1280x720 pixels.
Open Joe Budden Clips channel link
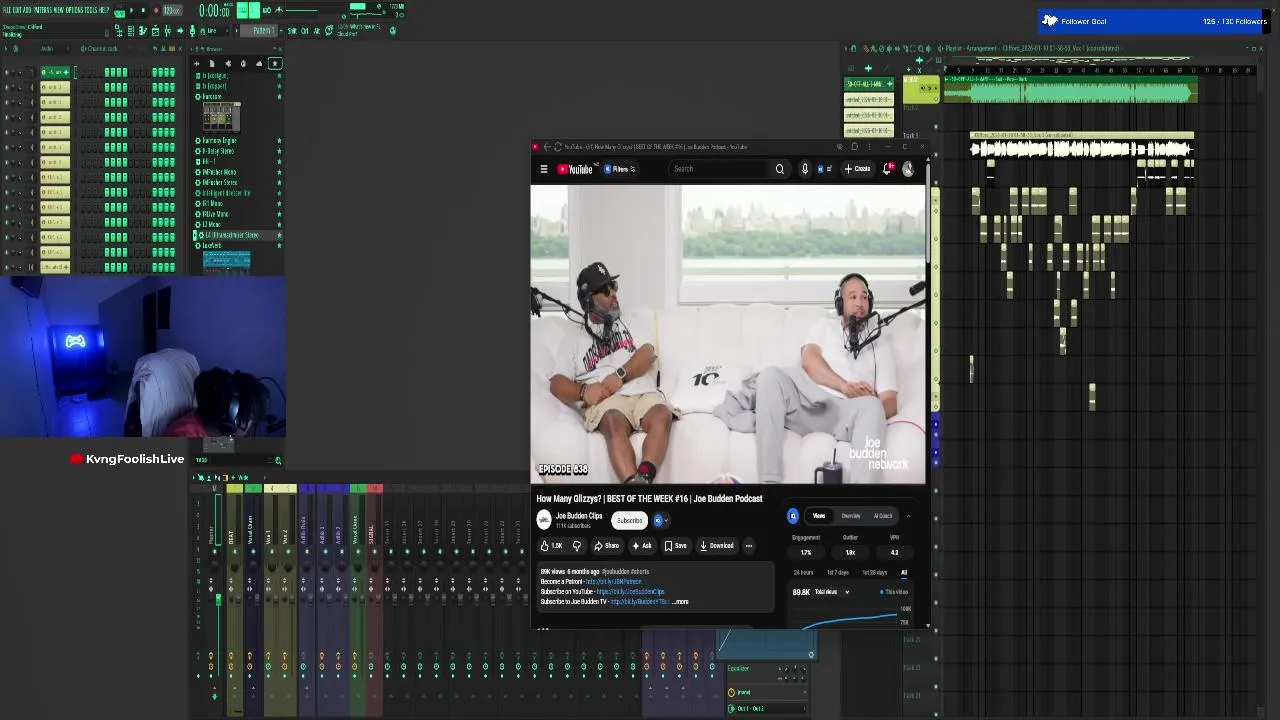[579, 516]
